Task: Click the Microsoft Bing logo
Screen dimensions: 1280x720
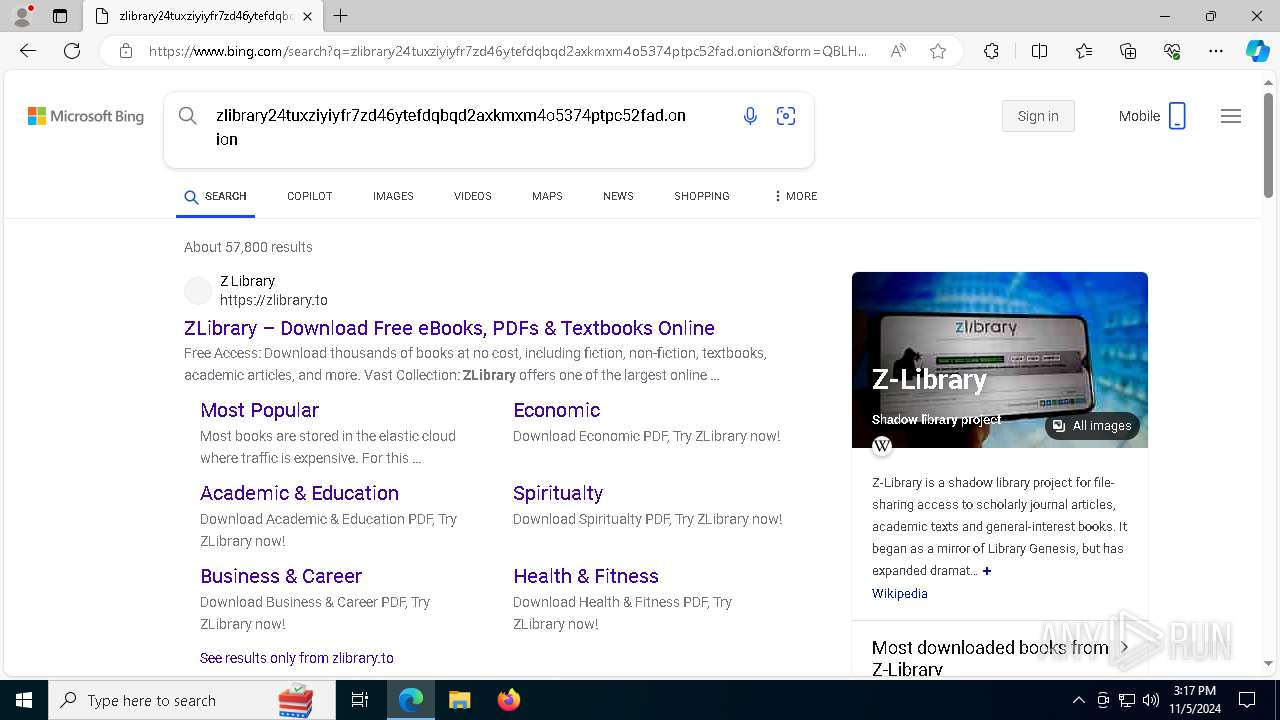Action: [86, 116]
